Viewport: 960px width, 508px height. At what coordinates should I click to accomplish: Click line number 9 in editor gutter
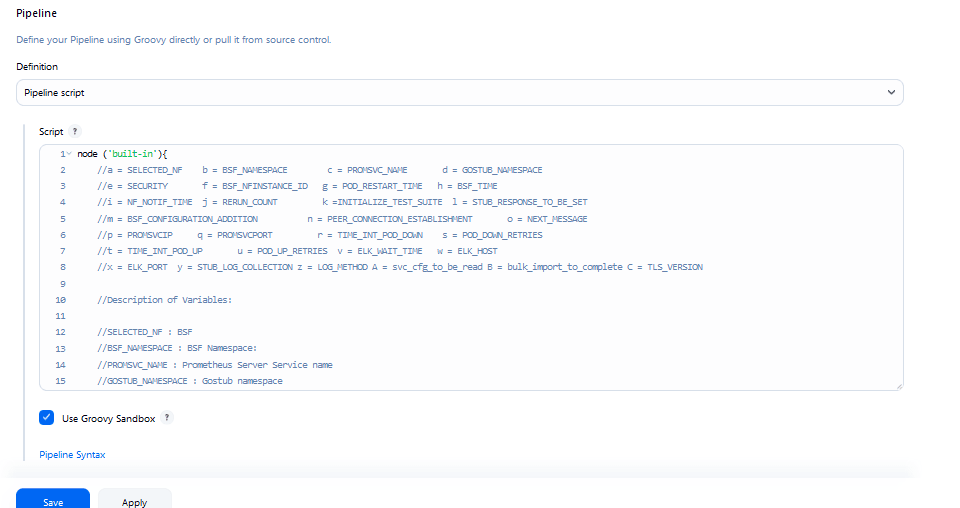62,284
